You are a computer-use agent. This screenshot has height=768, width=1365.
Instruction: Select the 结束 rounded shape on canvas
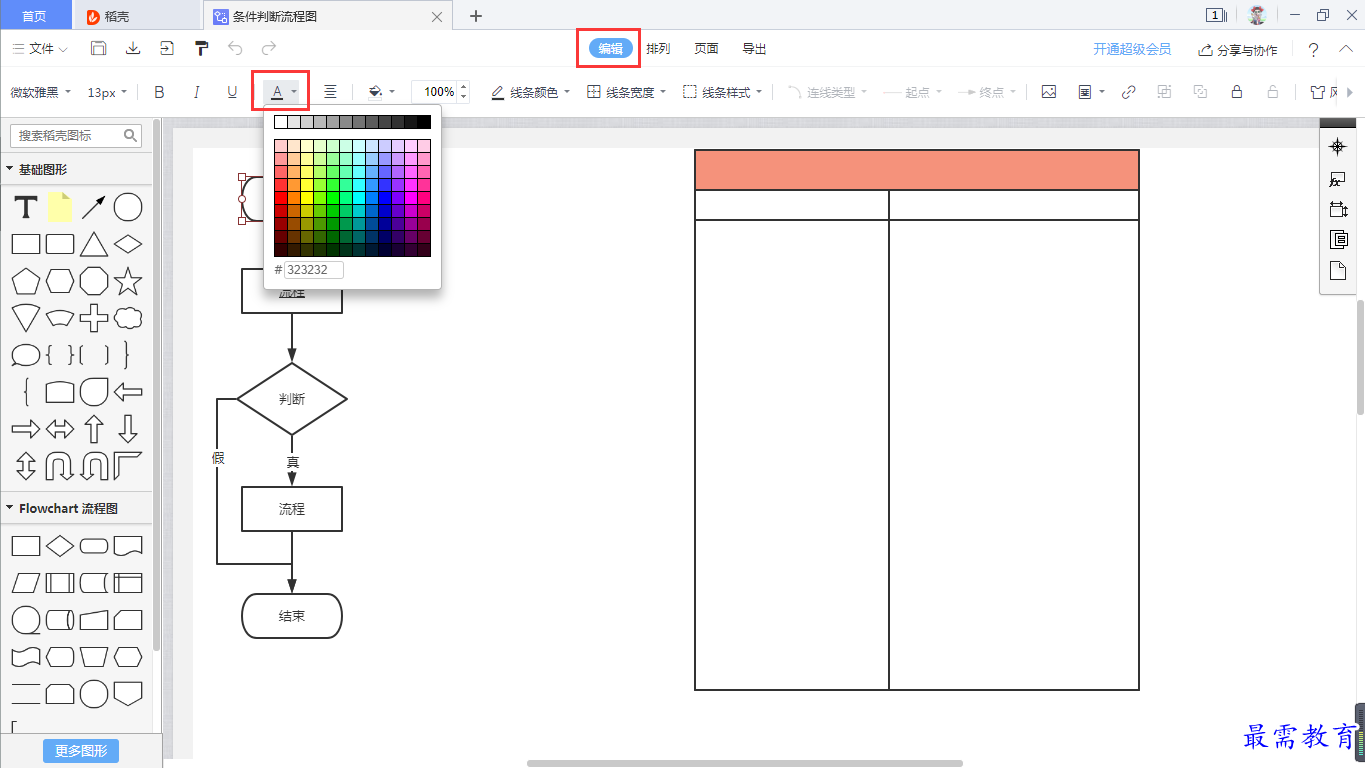click(x=292, y=616)
